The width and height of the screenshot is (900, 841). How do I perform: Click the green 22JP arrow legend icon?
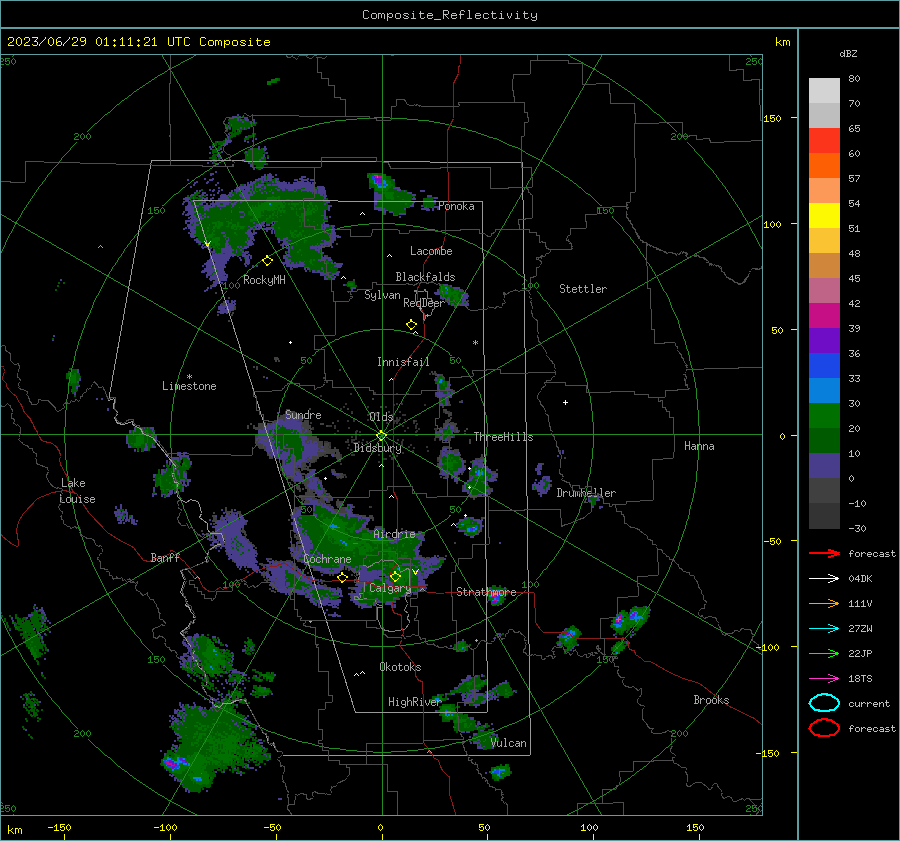point(824,653)
